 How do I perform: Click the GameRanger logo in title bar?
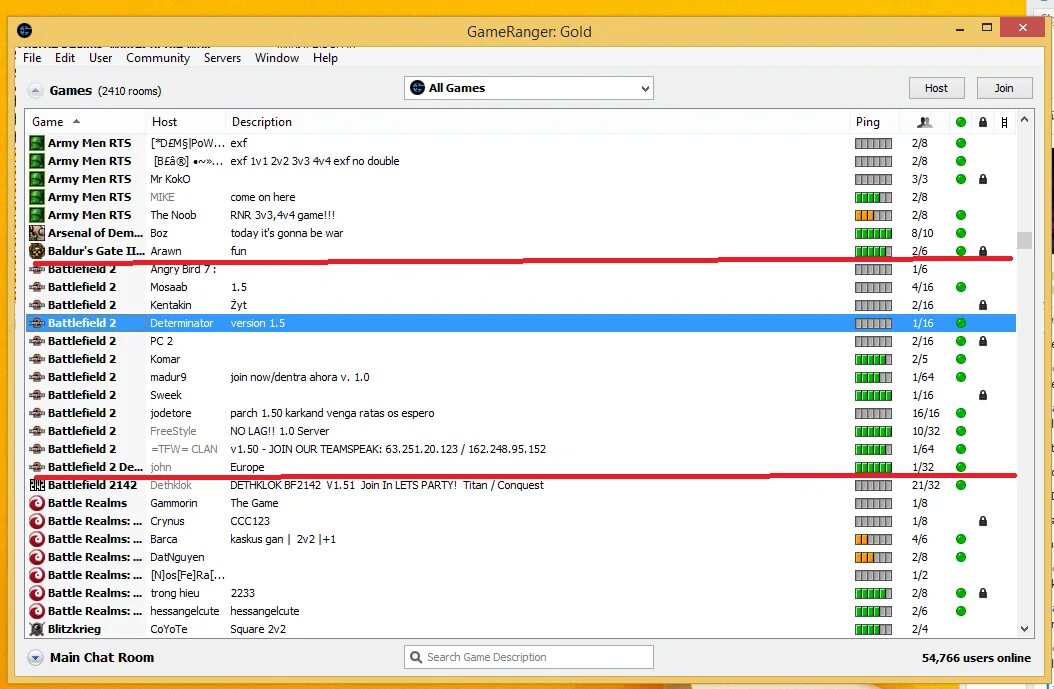tap(25, 30)
